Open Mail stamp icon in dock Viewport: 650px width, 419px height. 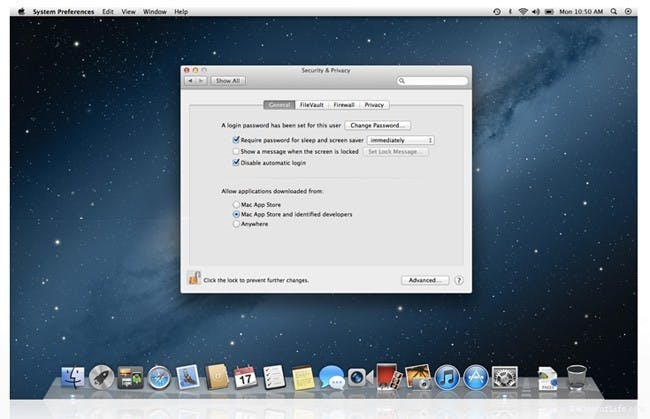[187, 378]
